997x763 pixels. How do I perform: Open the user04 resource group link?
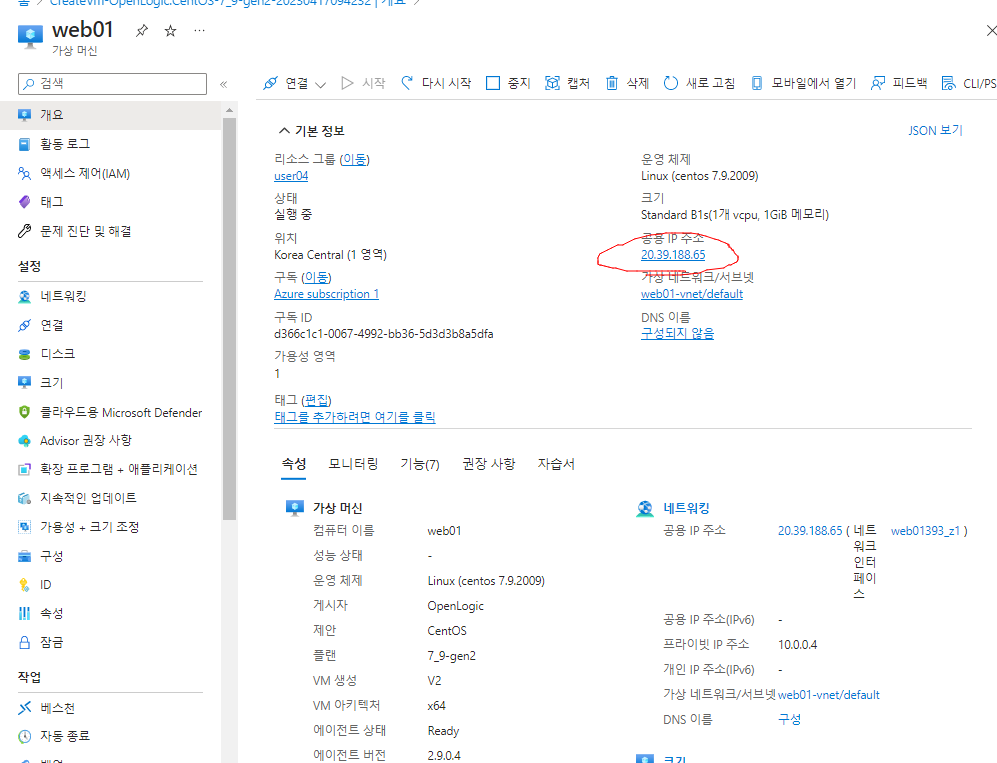tap(291, 176)
